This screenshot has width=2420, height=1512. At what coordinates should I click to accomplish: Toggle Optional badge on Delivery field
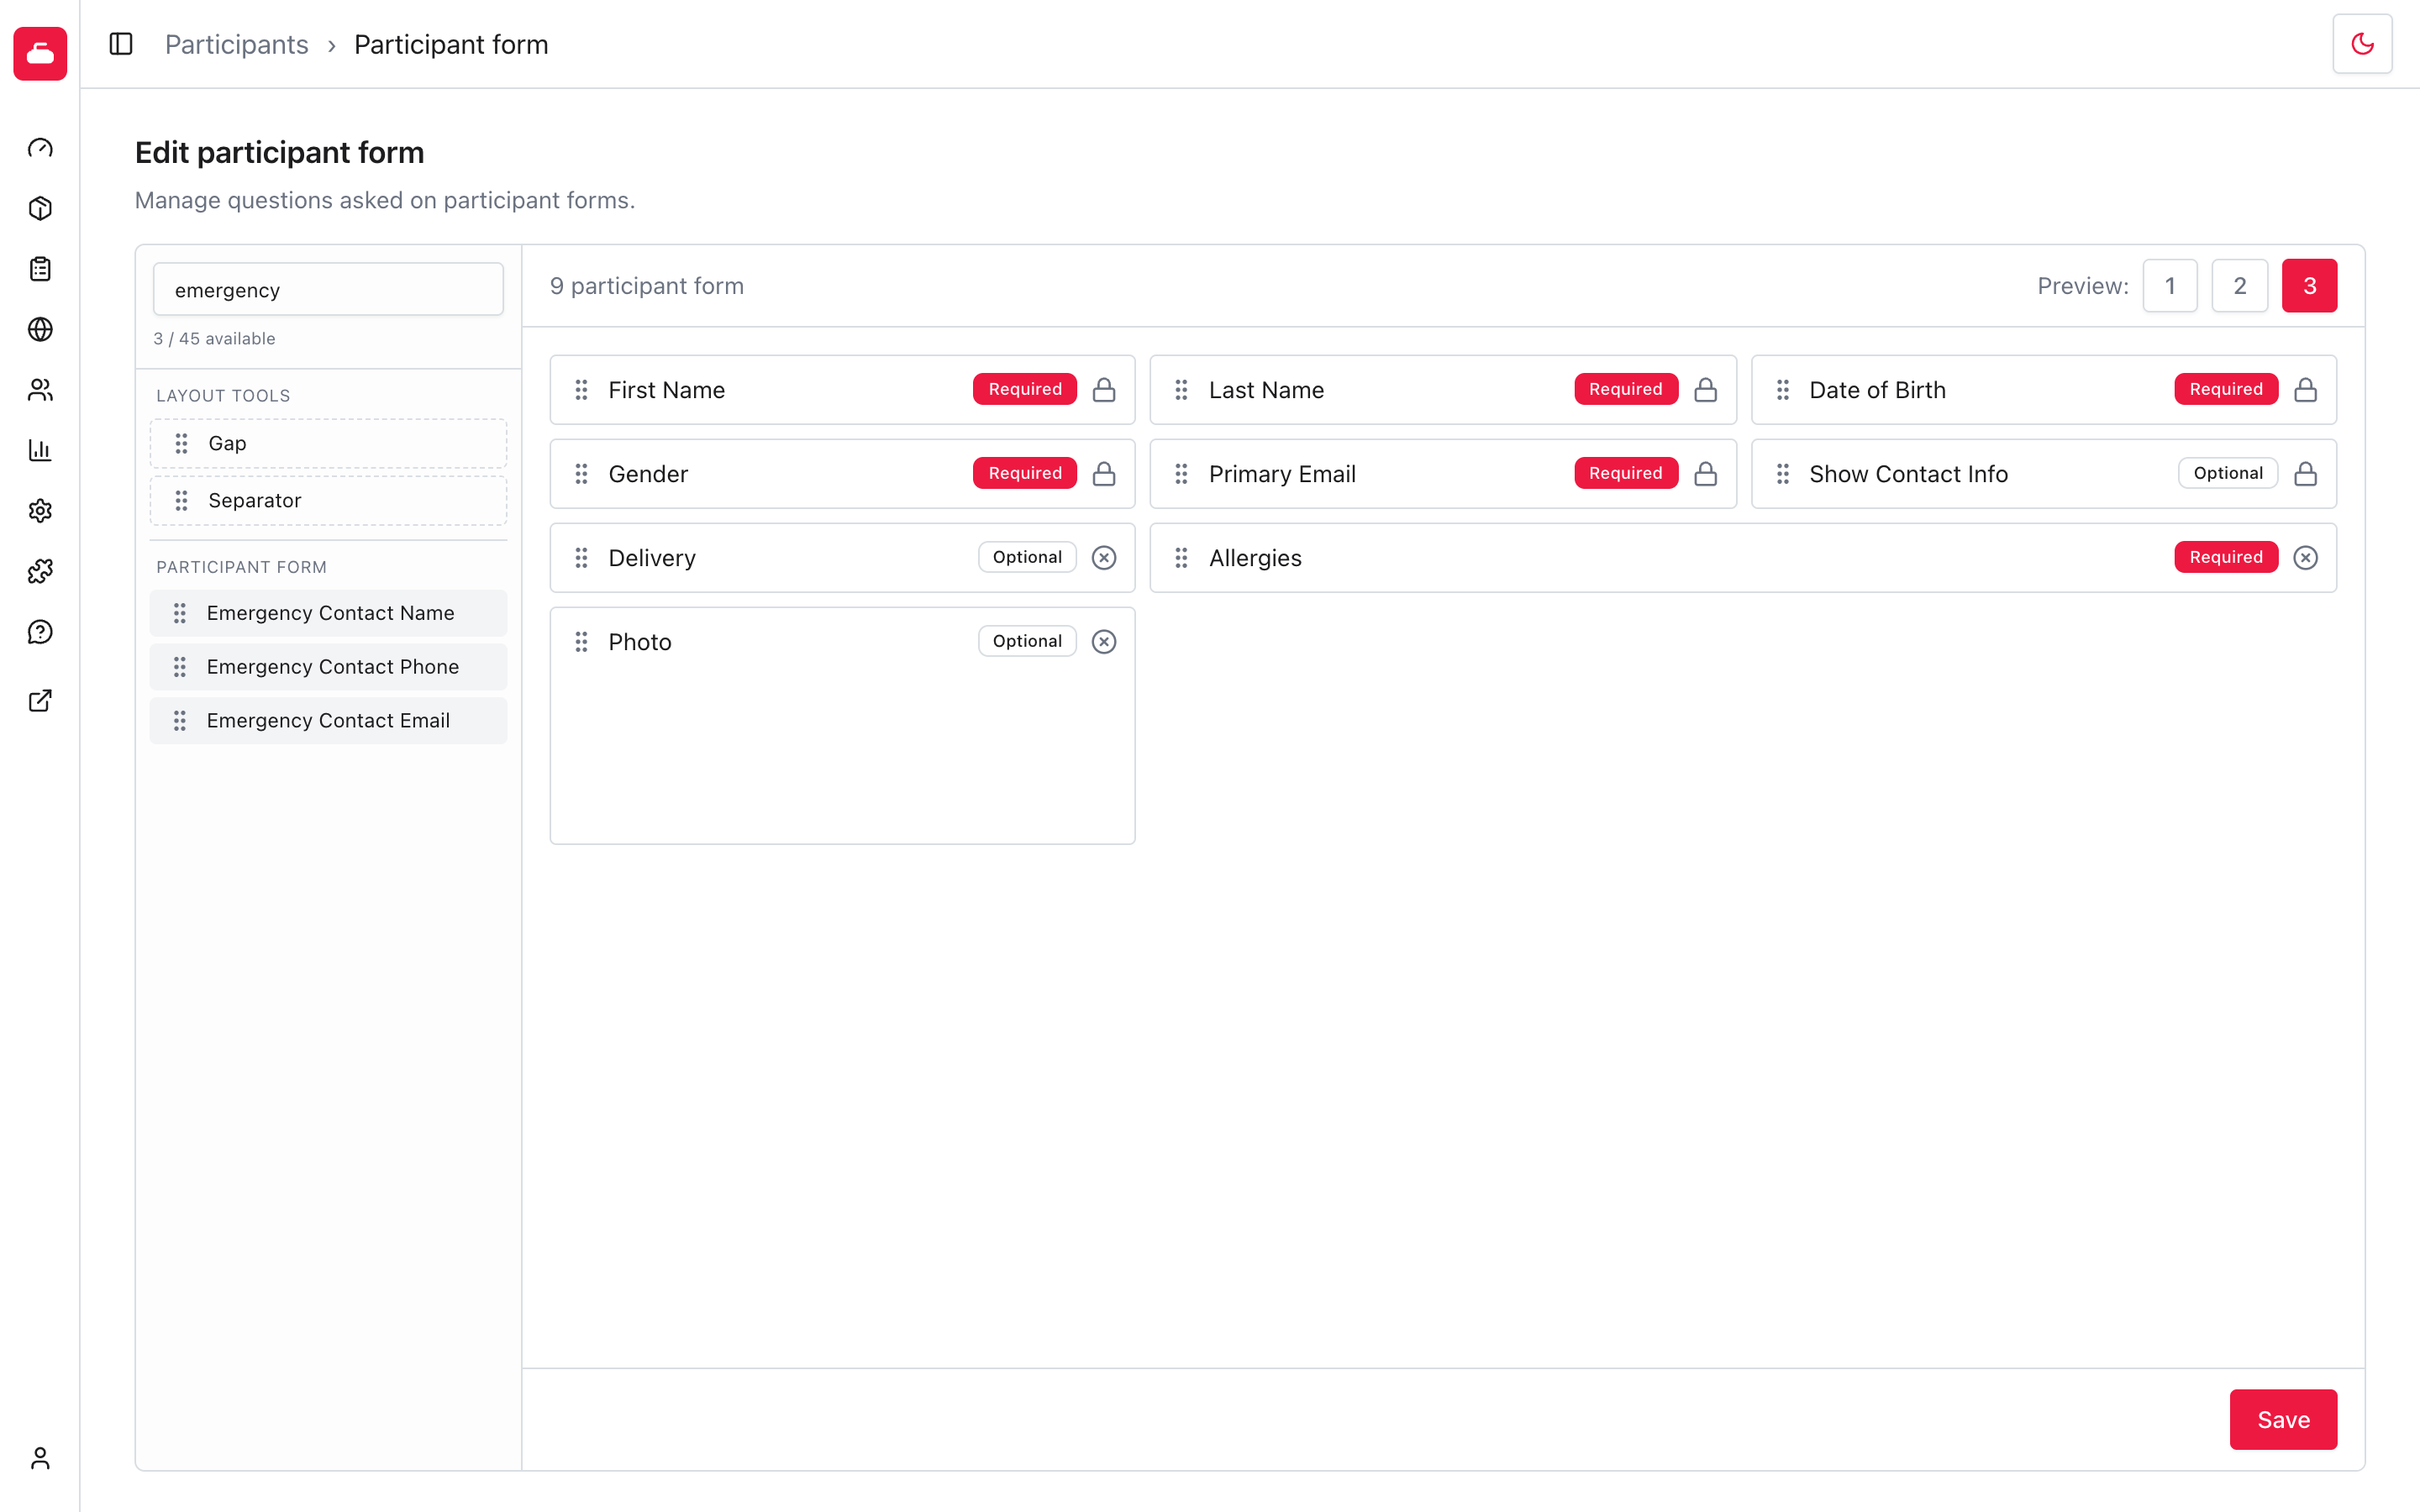point(1027,558)
